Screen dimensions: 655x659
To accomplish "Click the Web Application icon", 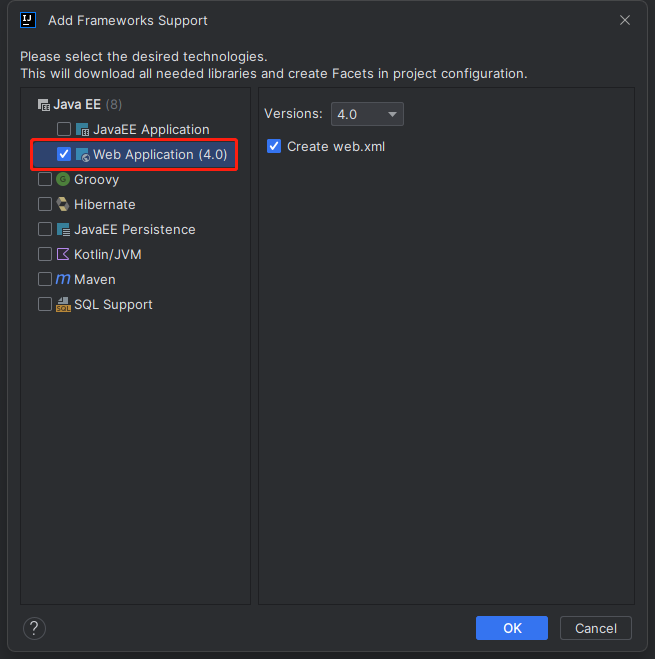I will (x=82, y=155).
